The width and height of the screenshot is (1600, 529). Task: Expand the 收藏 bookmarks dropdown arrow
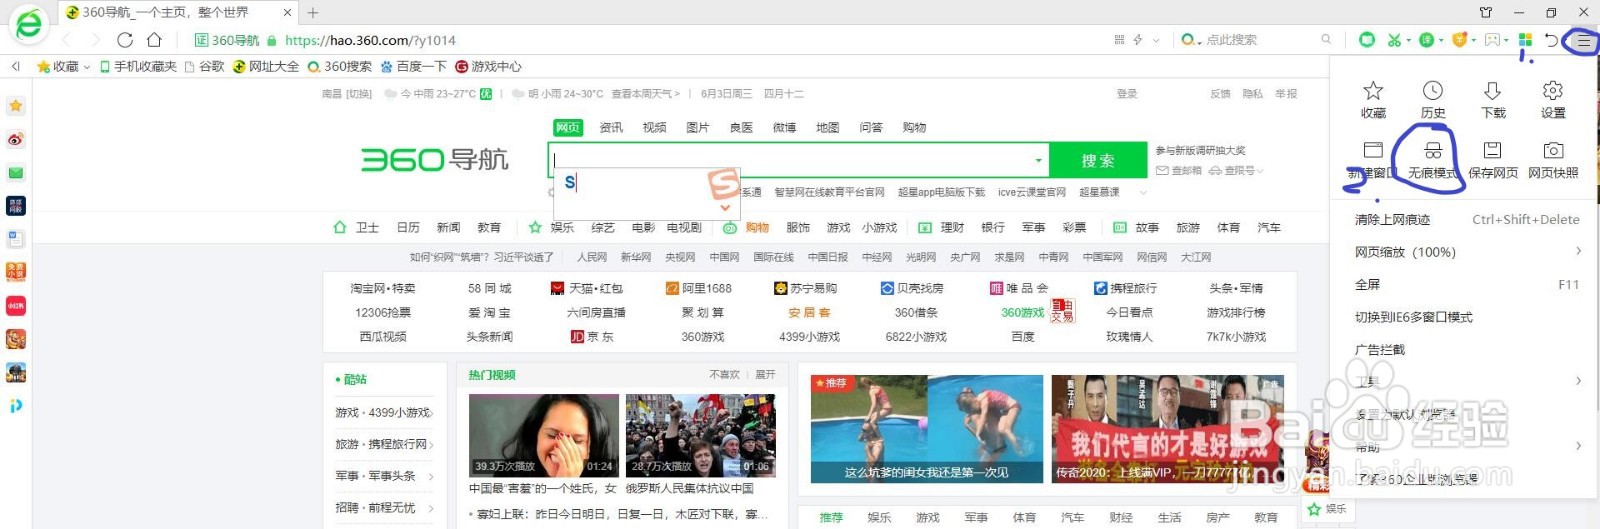click(87, 67)
